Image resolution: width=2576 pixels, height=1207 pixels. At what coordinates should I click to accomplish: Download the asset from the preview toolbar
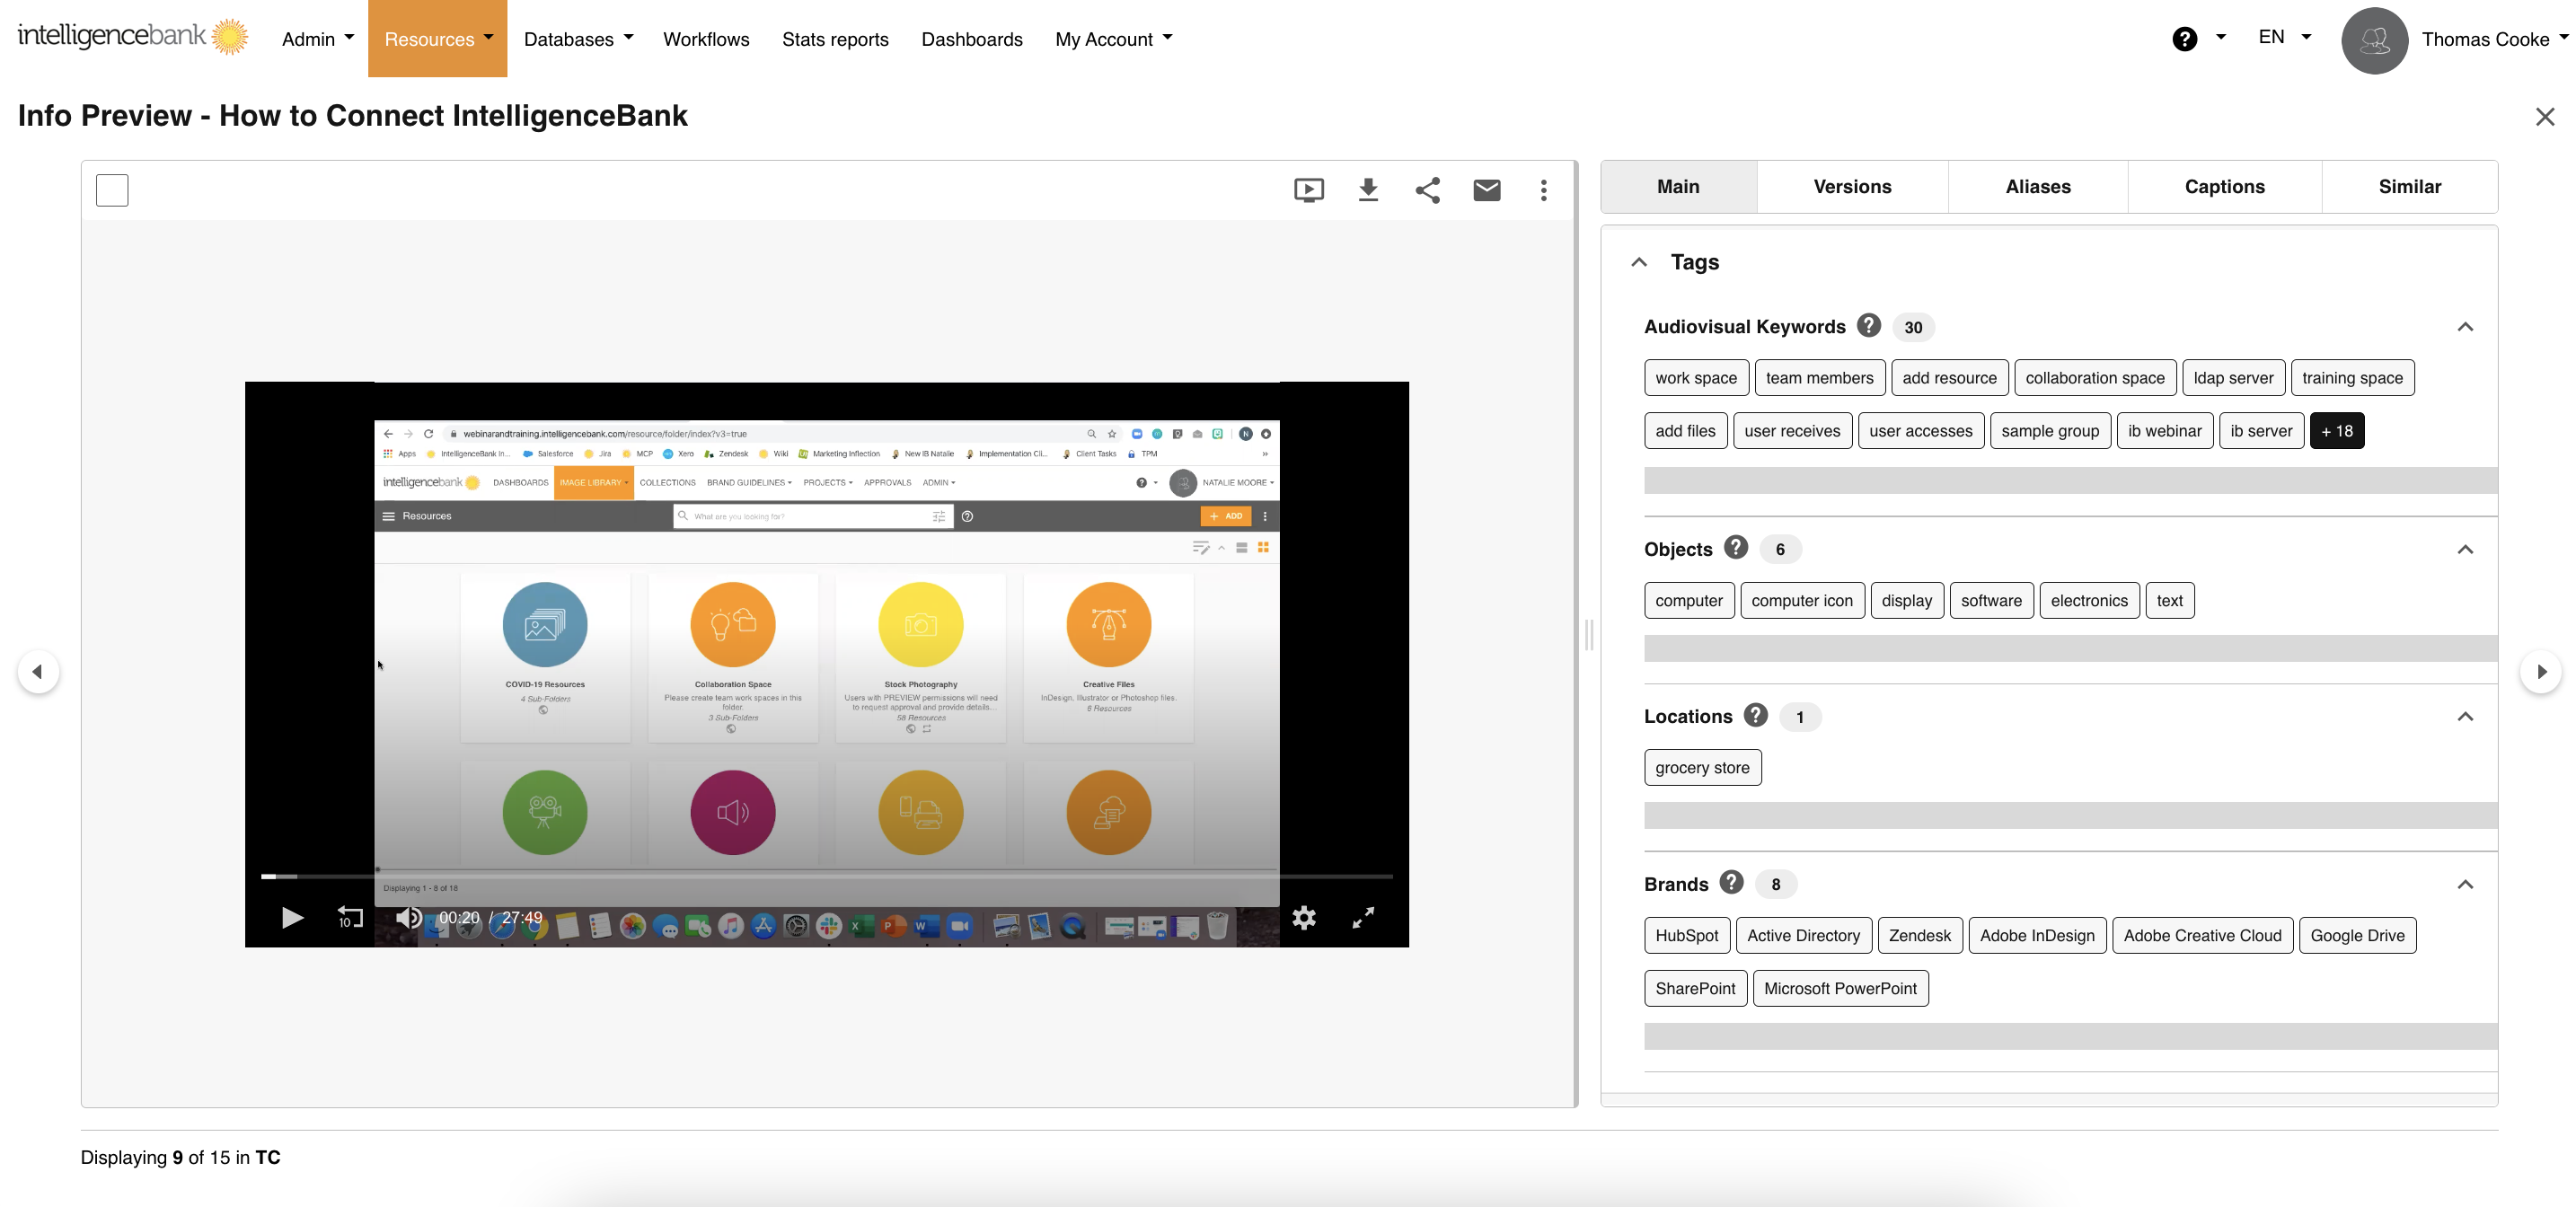(1368, 190)
